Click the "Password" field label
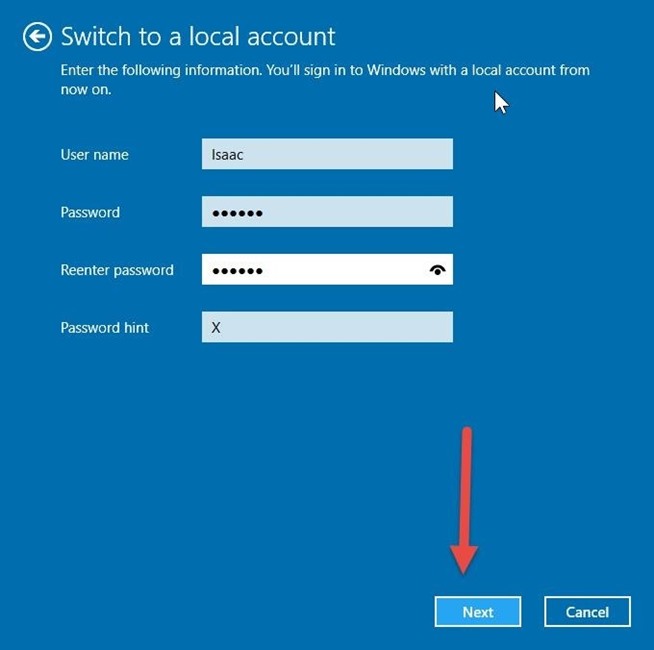 click(x=90, y=212)
